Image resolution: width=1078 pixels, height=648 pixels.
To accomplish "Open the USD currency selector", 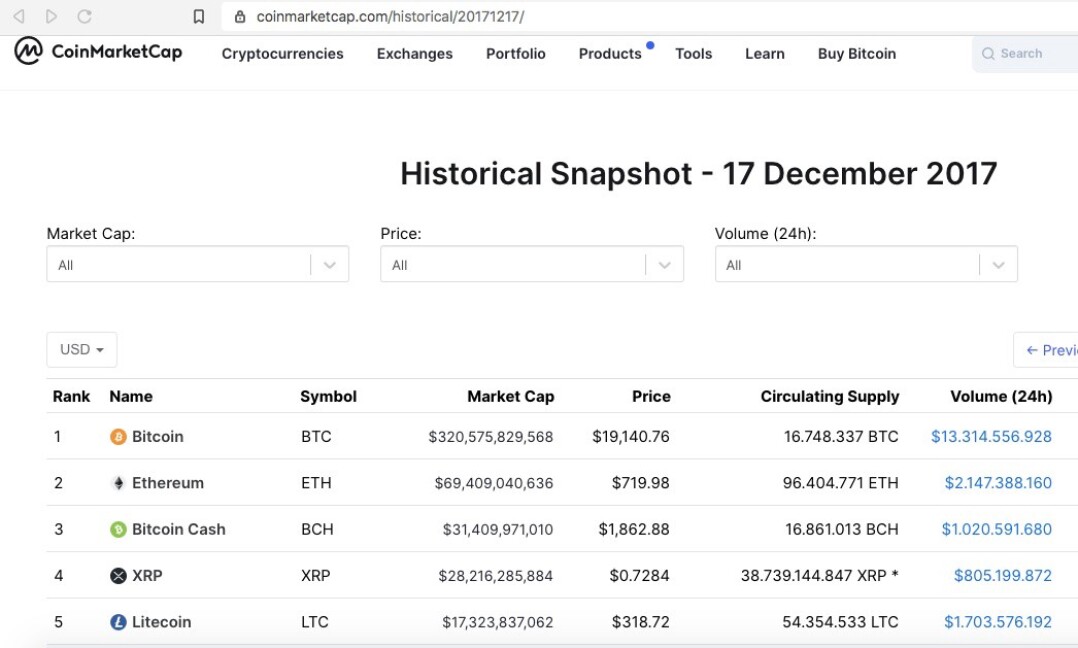I will click(x=82, y=350).
